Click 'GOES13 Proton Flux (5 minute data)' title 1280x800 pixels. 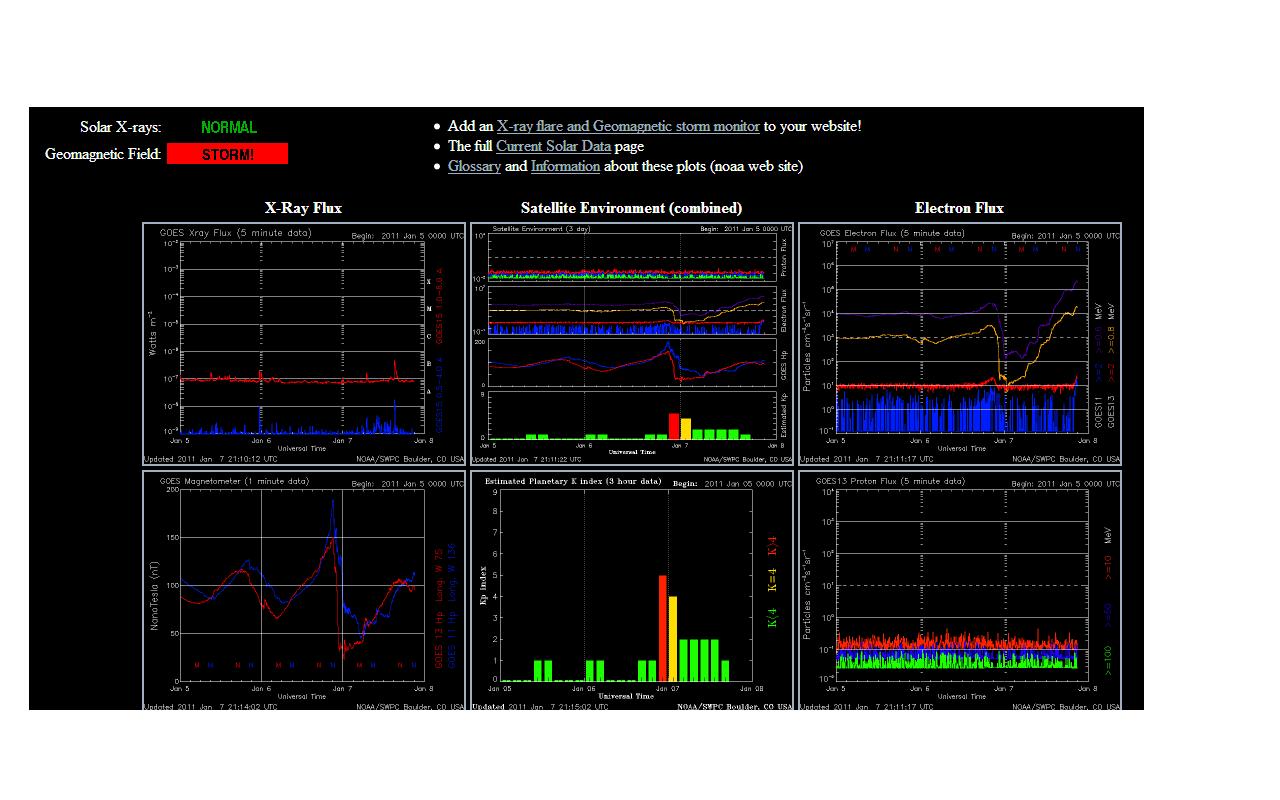click(891, 481)
